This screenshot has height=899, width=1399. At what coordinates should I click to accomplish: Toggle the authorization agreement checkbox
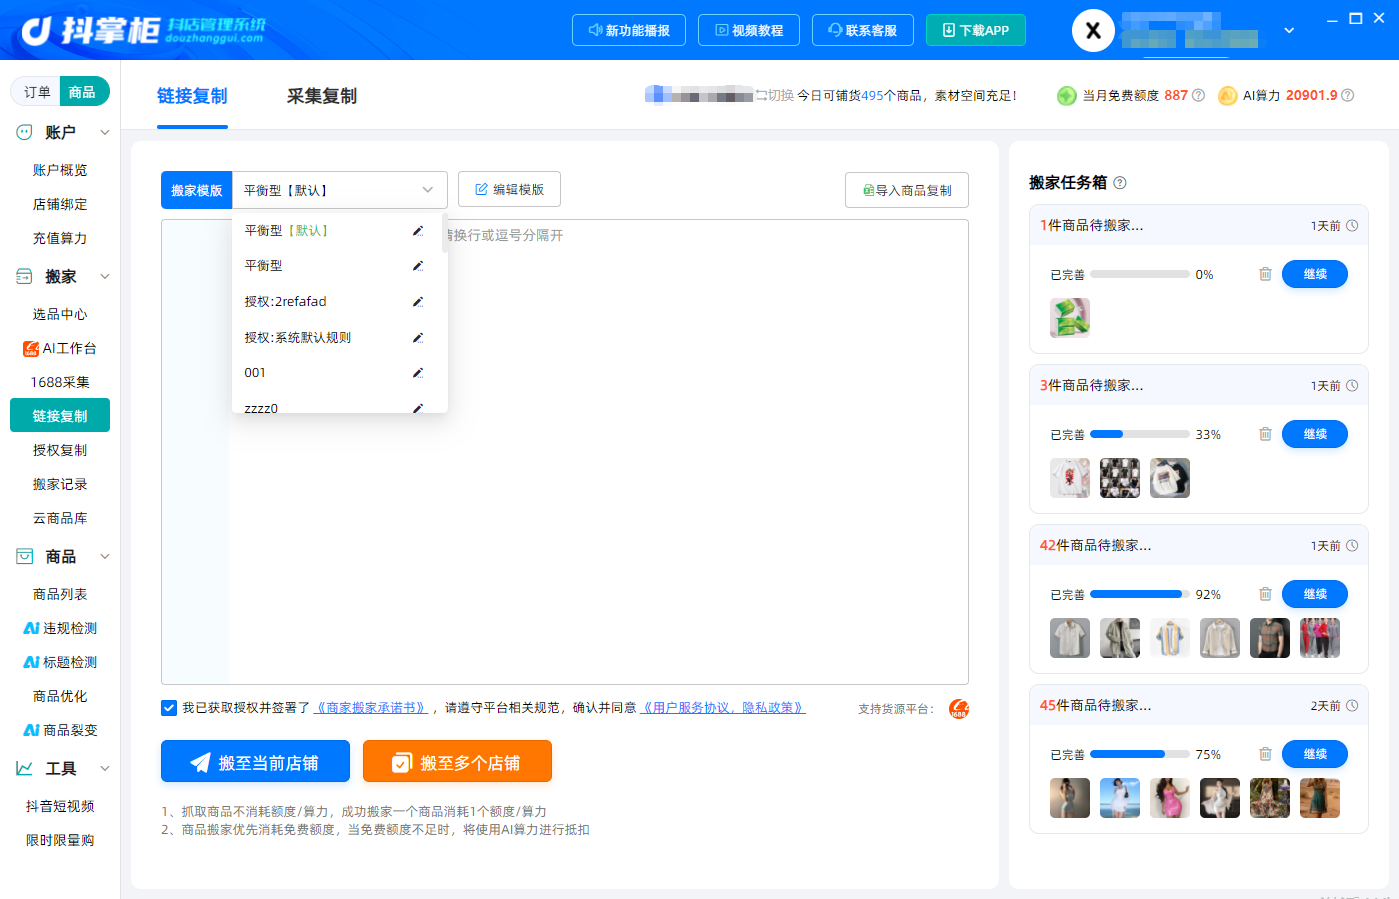click(169, 708)
